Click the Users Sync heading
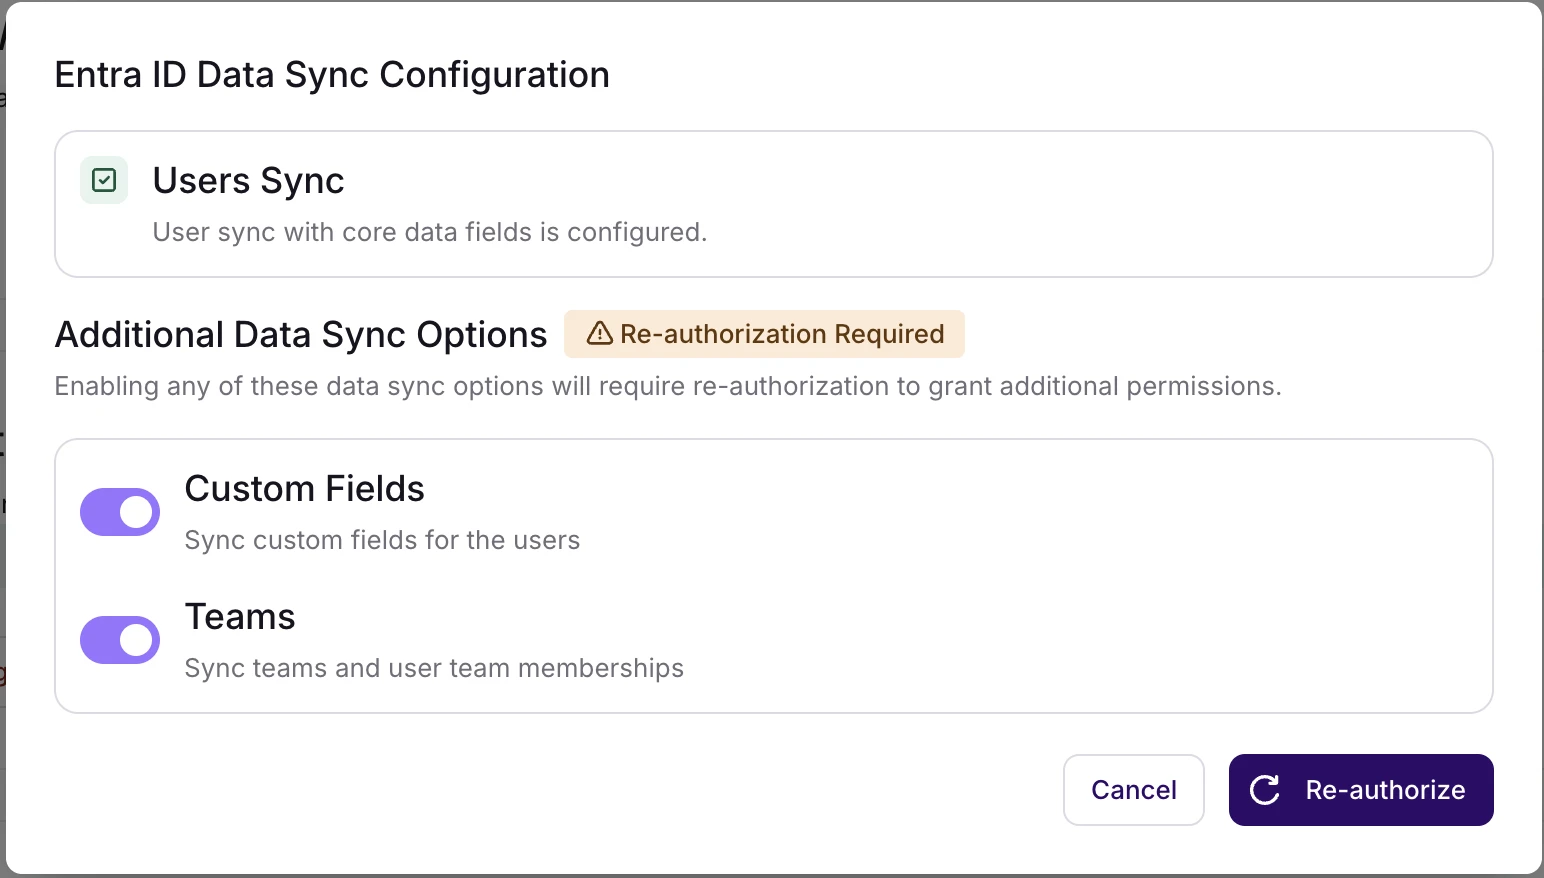This screenshot has height=878, width=1544. pos(248,181)
